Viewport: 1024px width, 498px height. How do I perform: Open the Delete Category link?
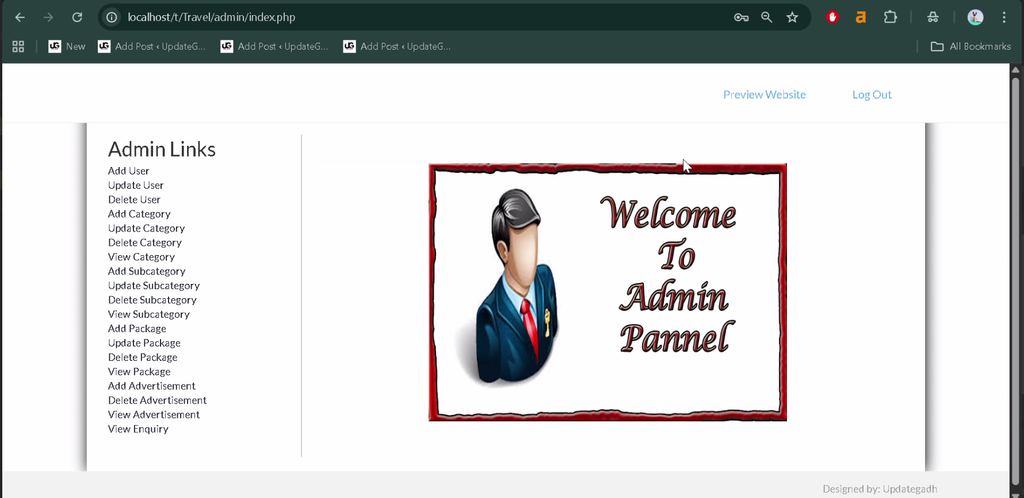[145, 243]
